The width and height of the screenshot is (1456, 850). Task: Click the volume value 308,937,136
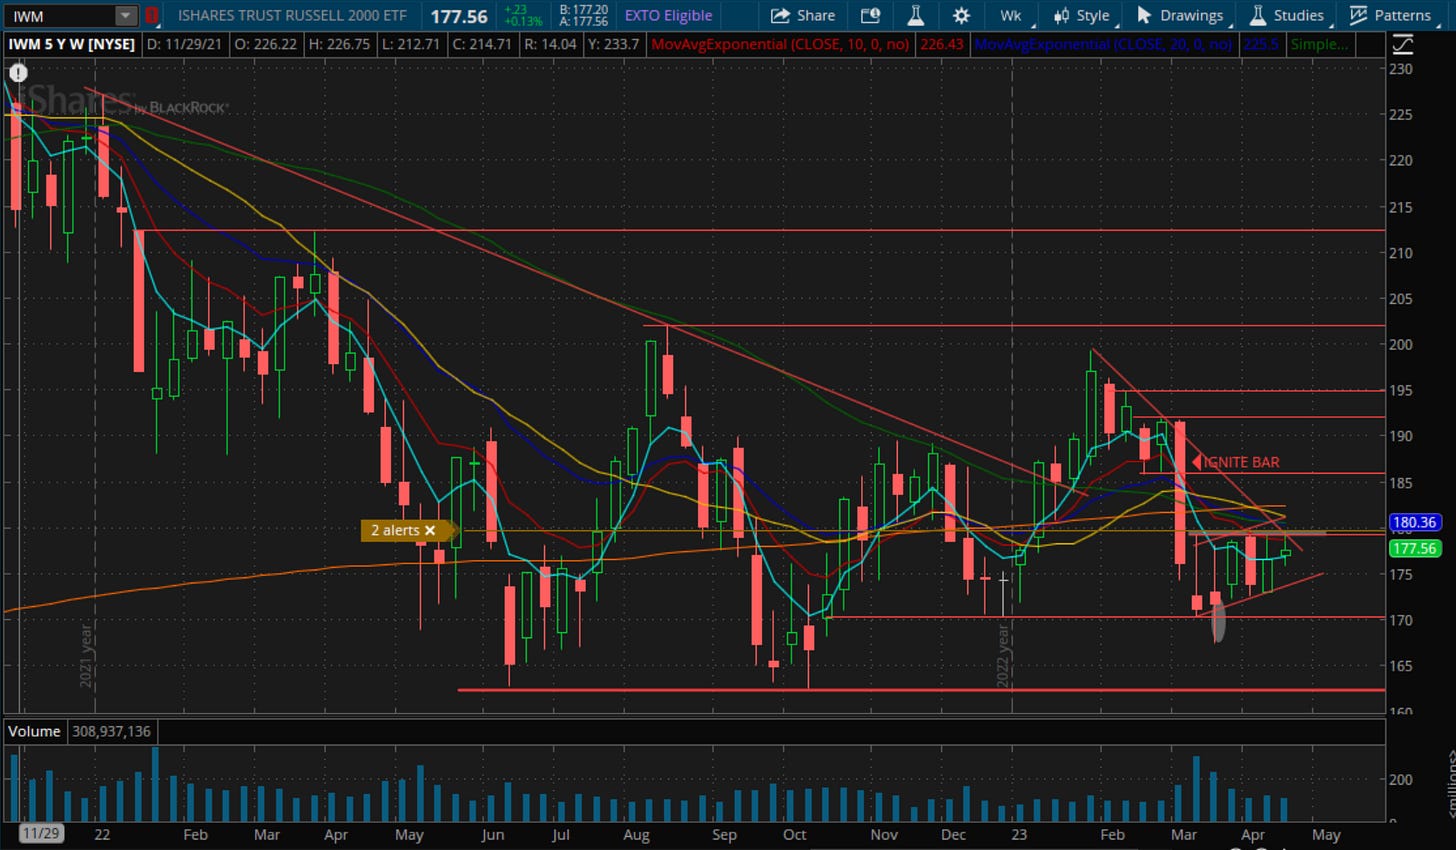click(111, 731)
